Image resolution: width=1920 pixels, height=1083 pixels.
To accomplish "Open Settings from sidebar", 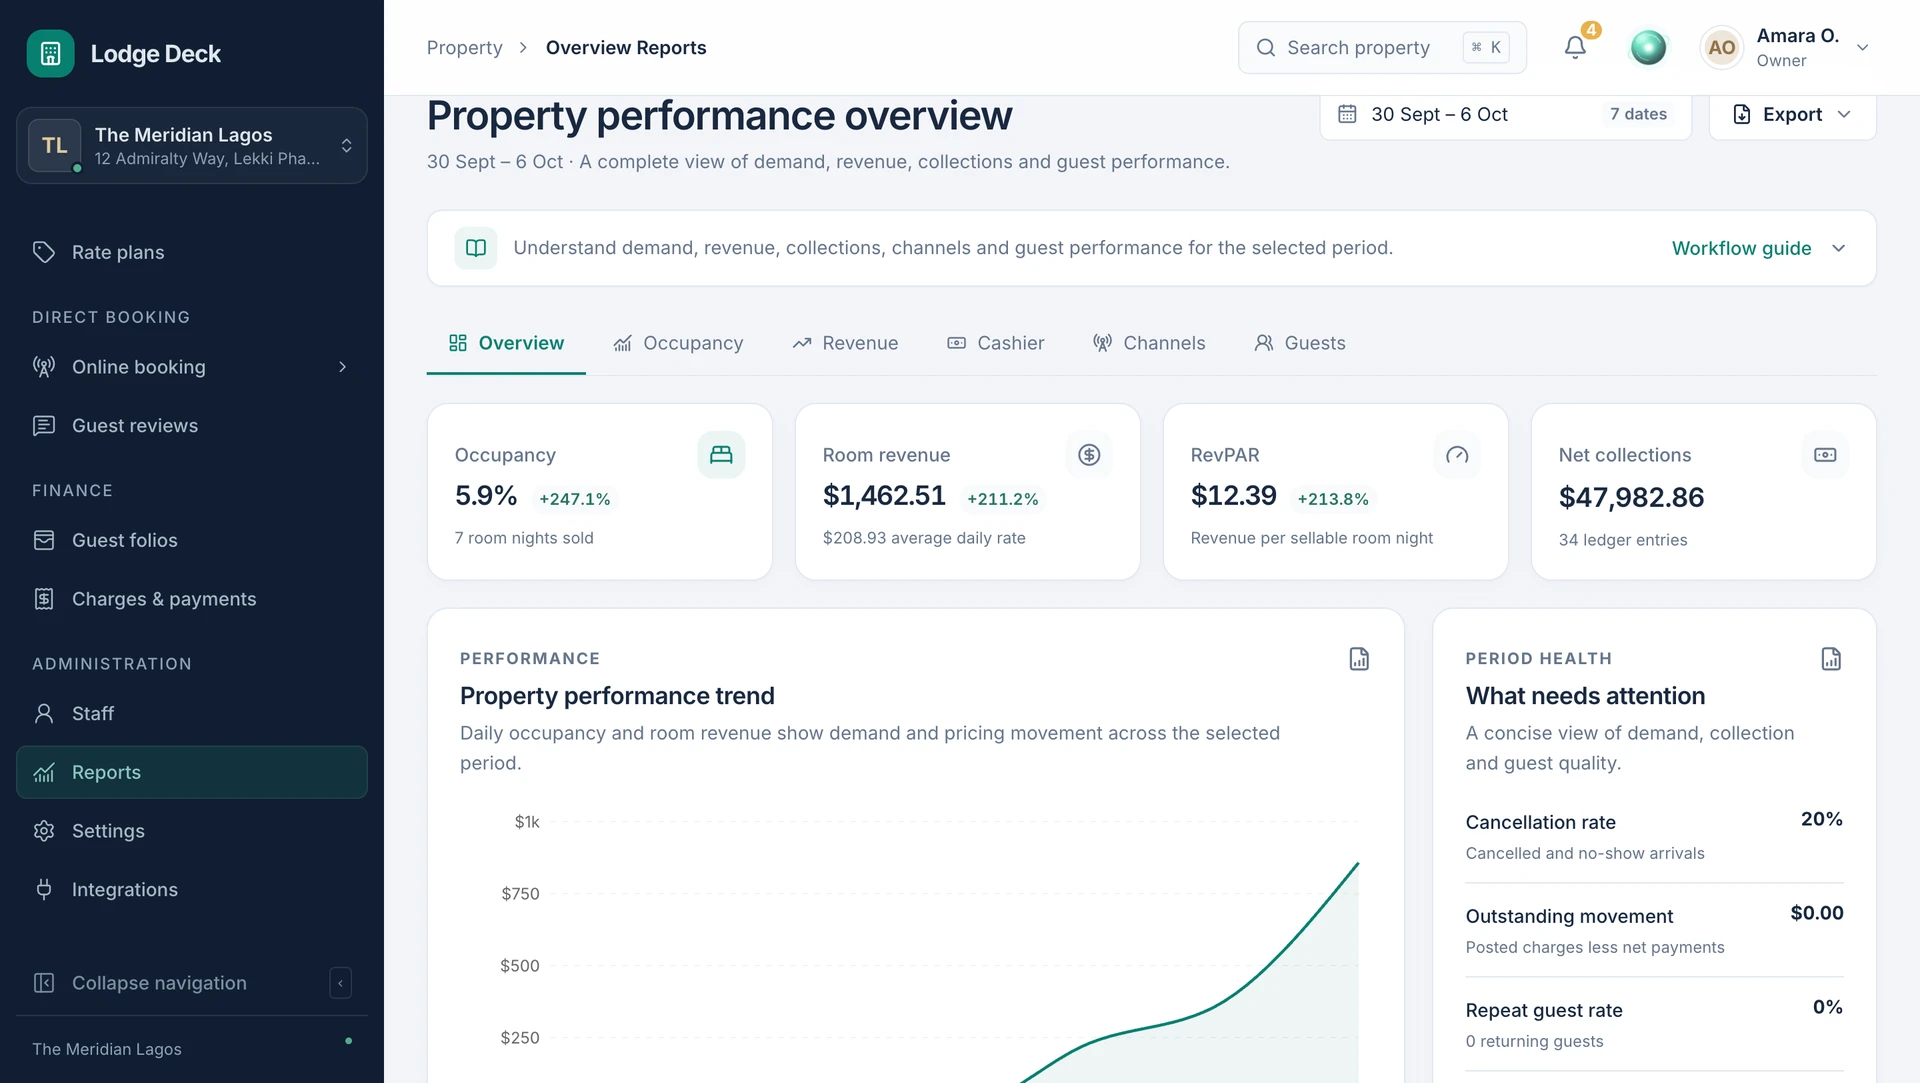I will [192, 831].
